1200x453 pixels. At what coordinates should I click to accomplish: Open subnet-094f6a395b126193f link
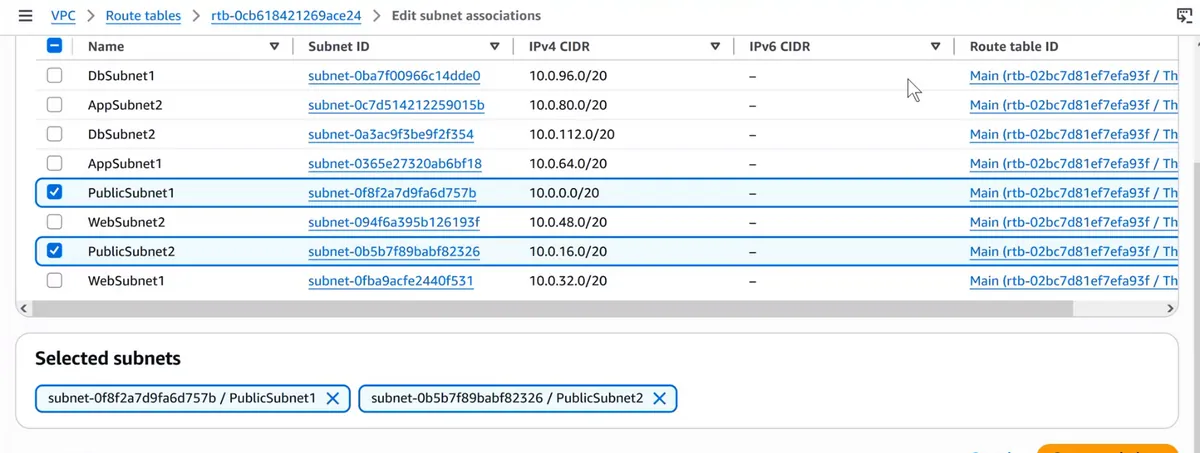394,222
